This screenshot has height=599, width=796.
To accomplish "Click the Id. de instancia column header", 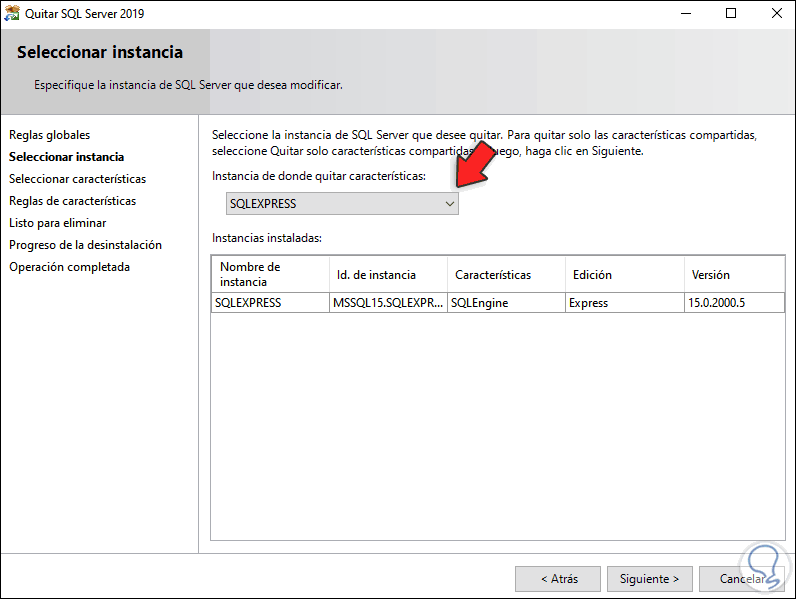I will pyautogui.click(x=388, y=274).
